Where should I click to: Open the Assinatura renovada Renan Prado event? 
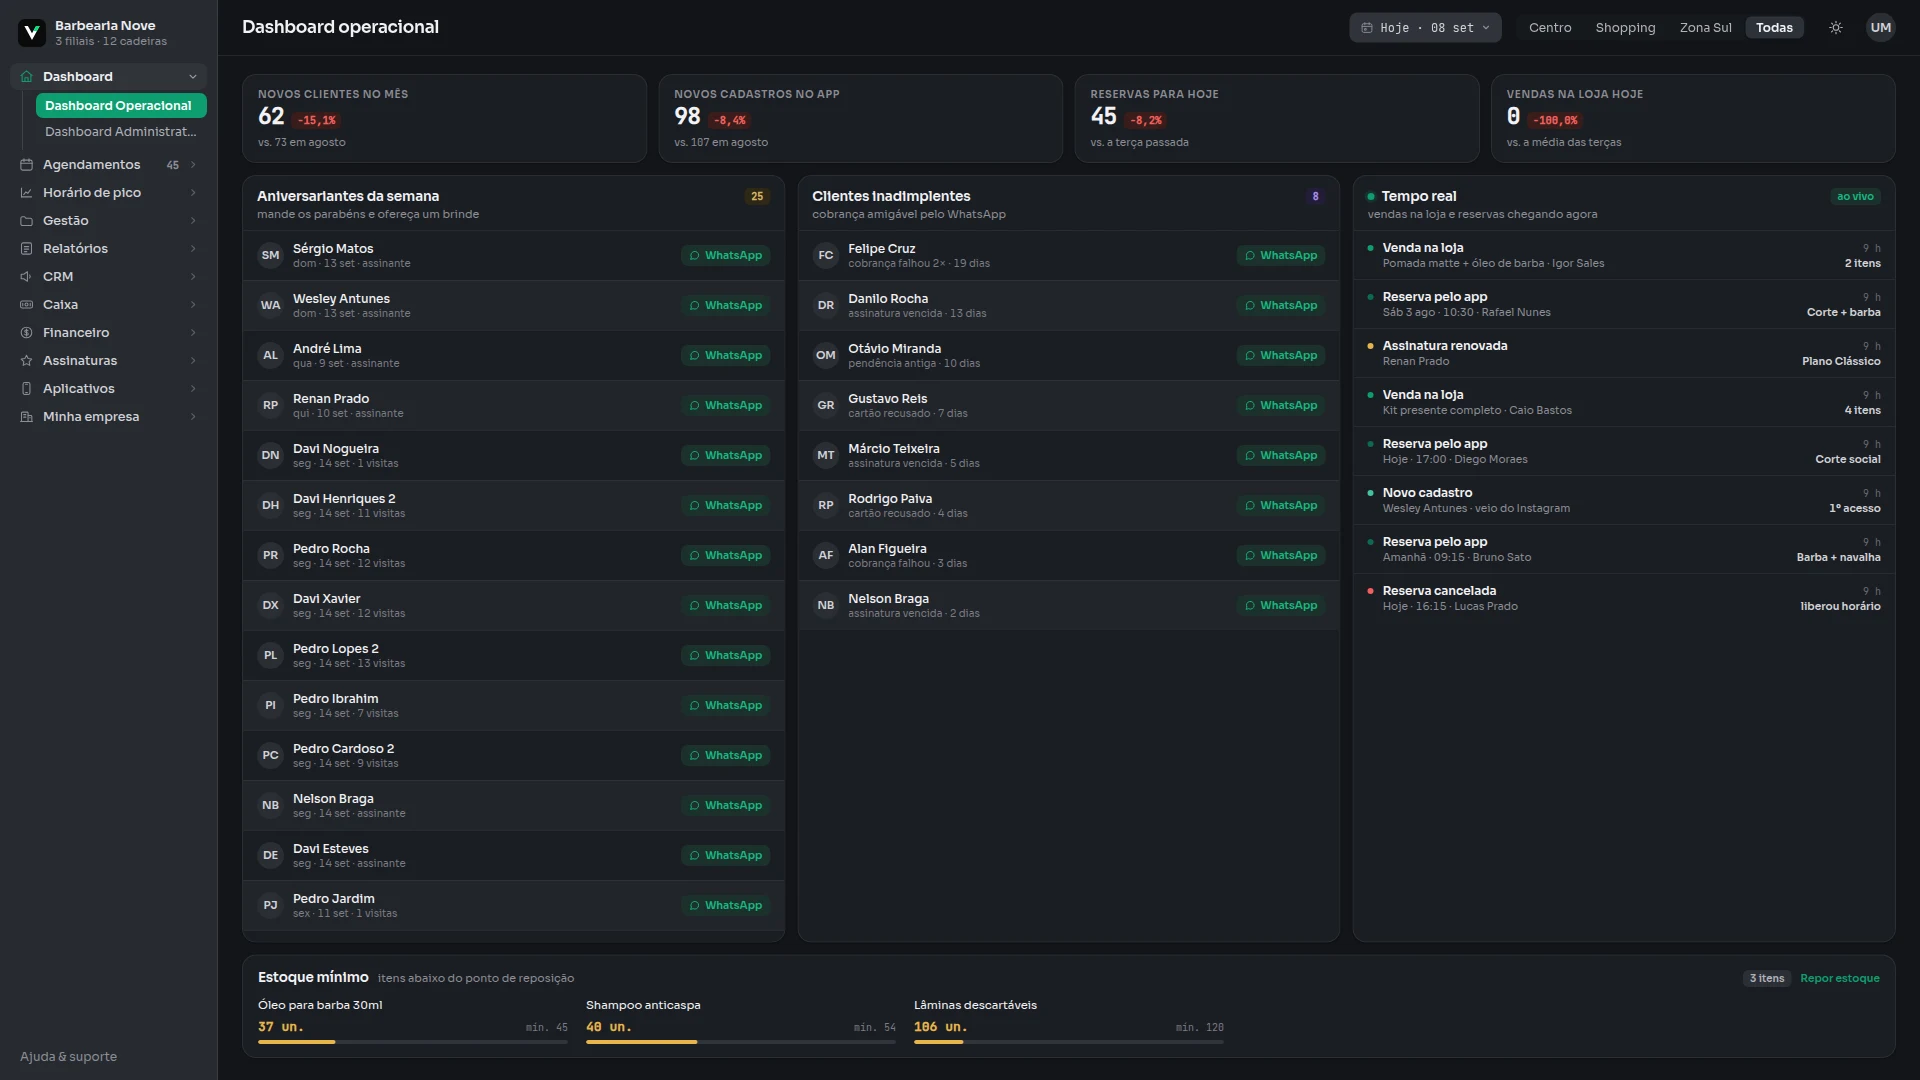pos(1624,353)
